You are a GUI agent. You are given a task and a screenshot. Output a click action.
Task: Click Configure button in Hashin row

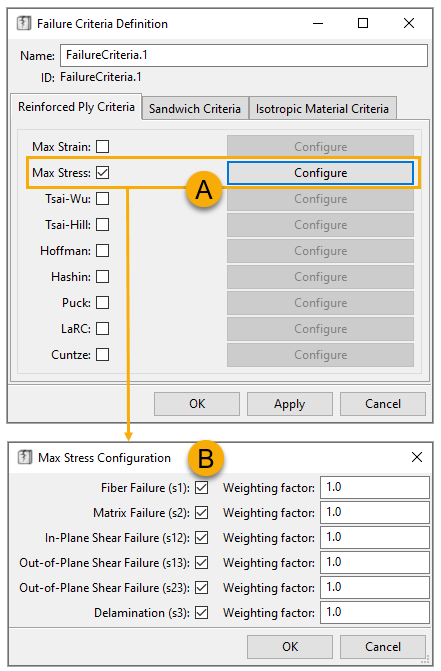320,277
